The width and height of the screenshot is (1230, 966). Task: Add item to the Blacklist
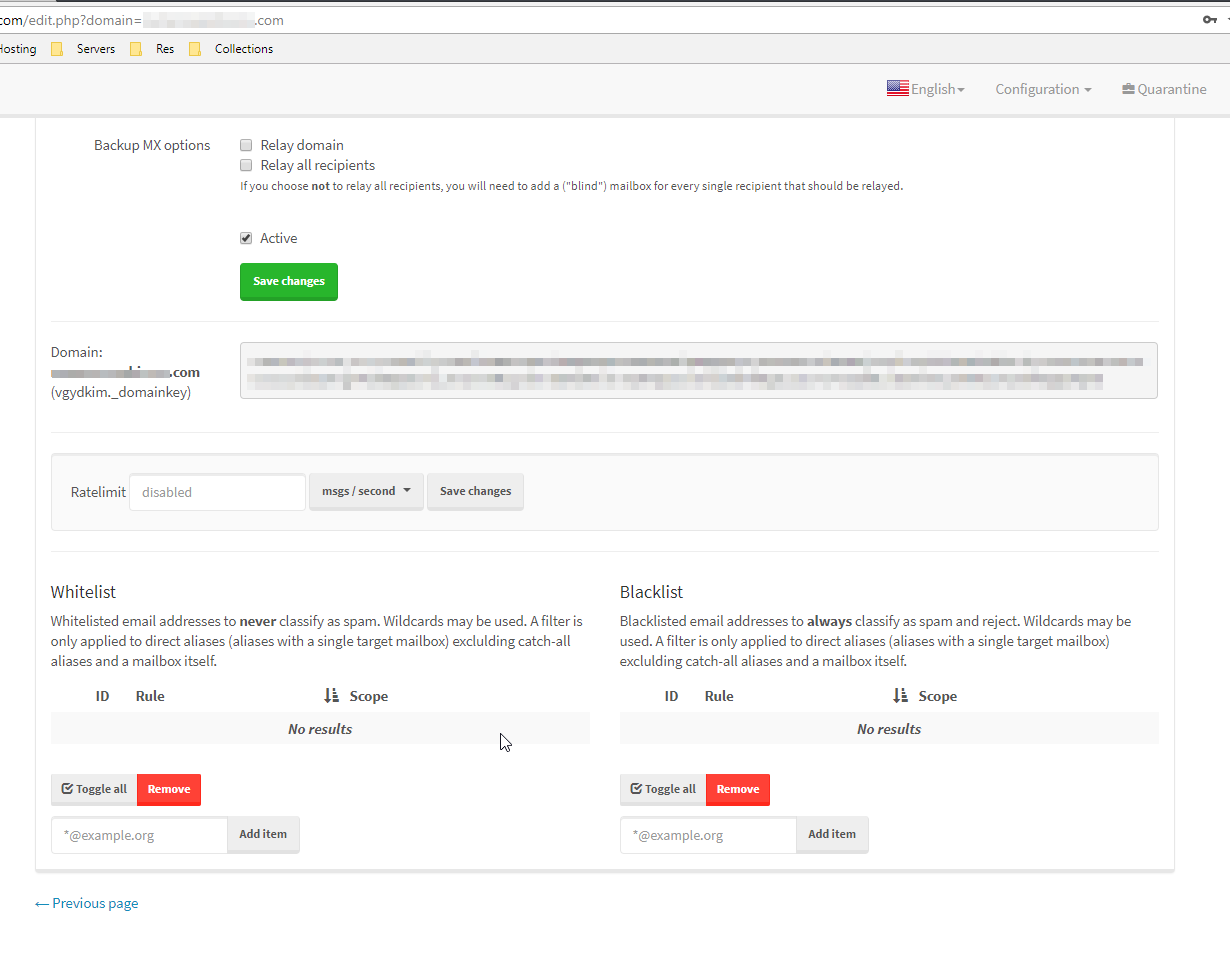click(832, 834)
